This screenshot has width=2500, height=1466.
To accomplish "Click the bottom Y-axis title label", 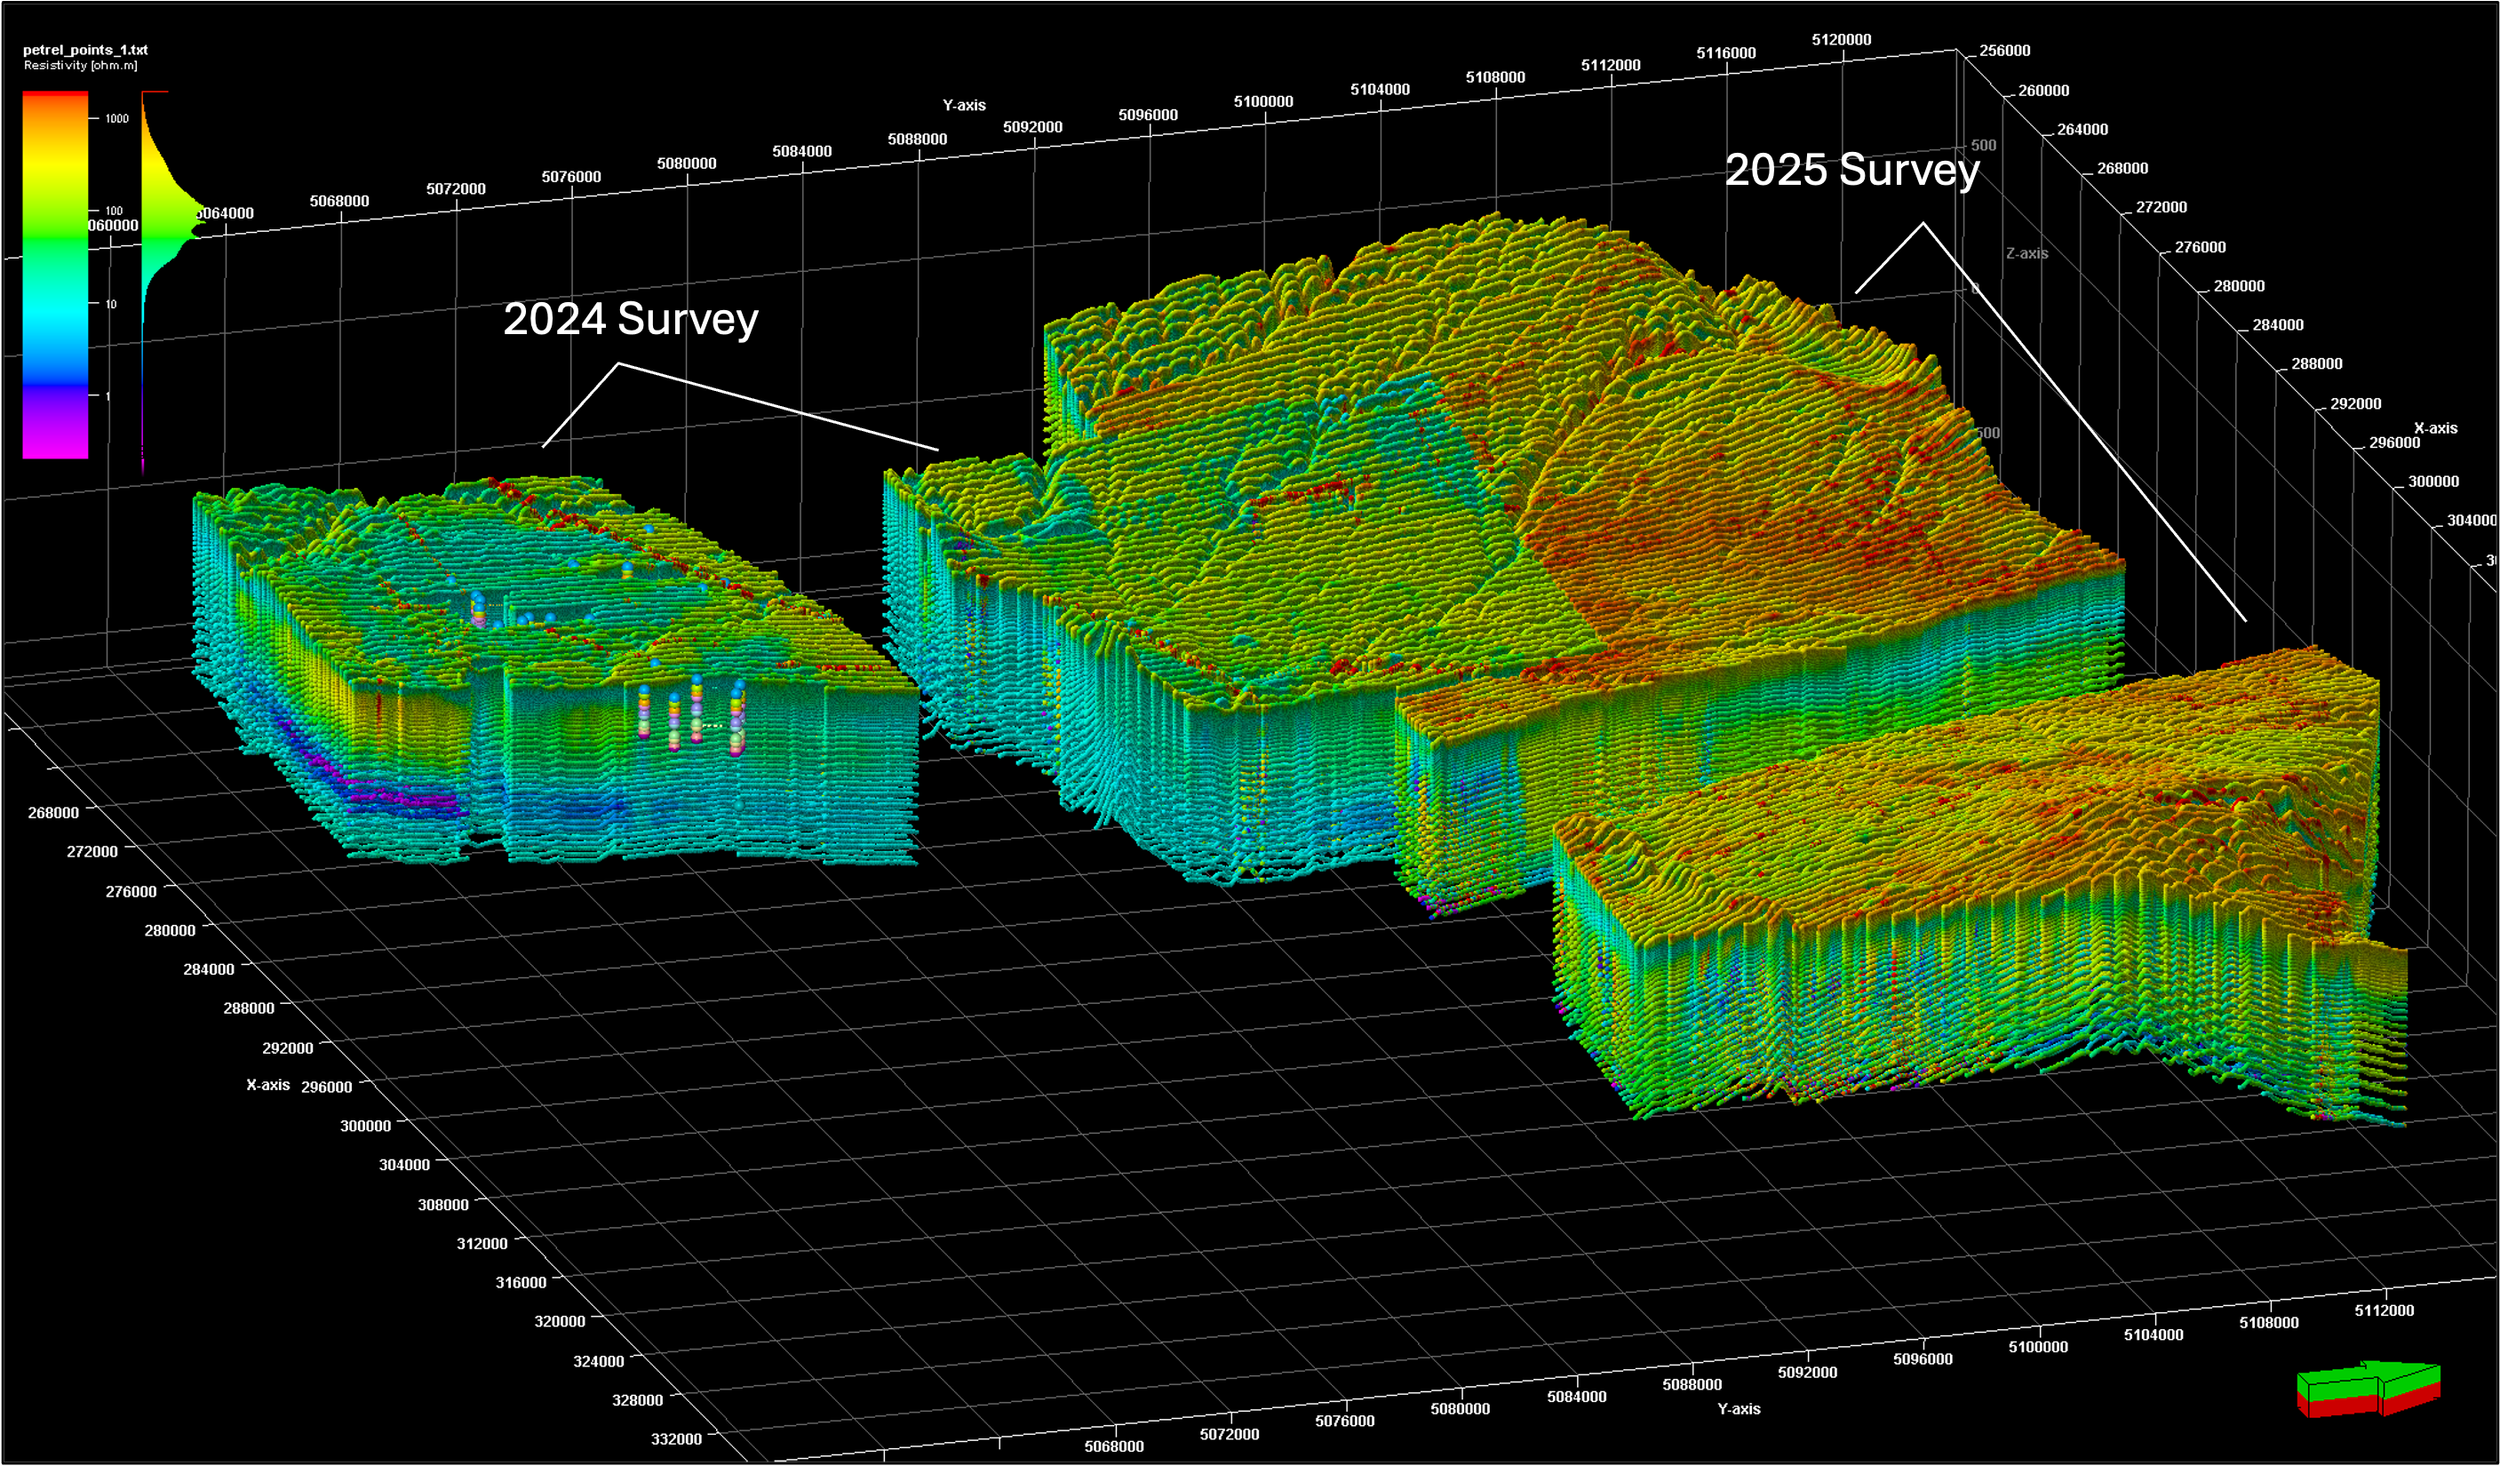I will pyautogui.click(x=1738, y=1408).
